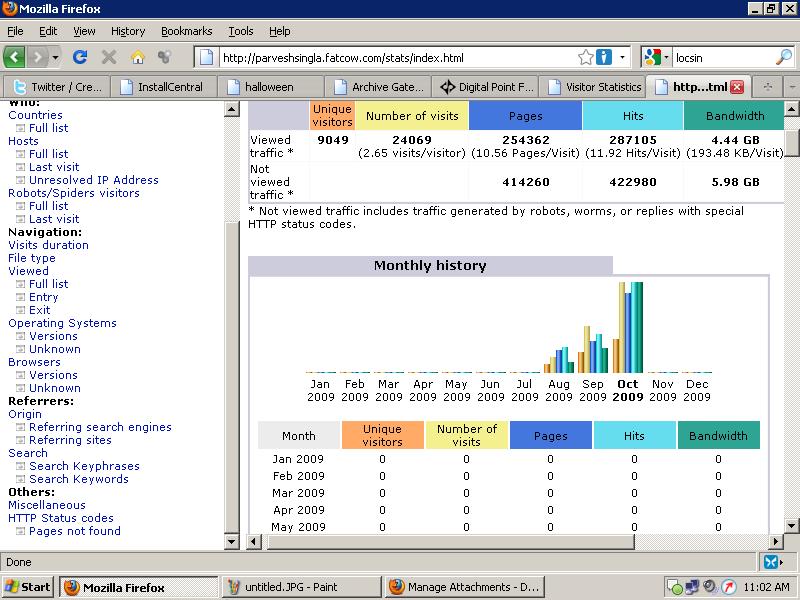Reload the page with the refresh icon
The image size is (800, 600).
pyautogui.click(x=81, y=57)
